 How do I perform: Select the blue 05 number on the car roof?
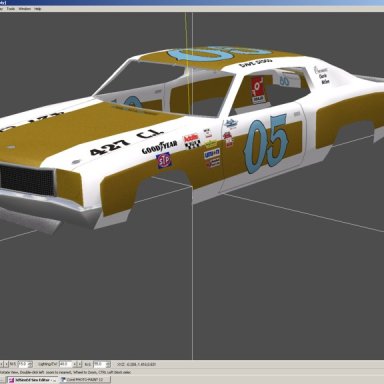tap(218, 53)
